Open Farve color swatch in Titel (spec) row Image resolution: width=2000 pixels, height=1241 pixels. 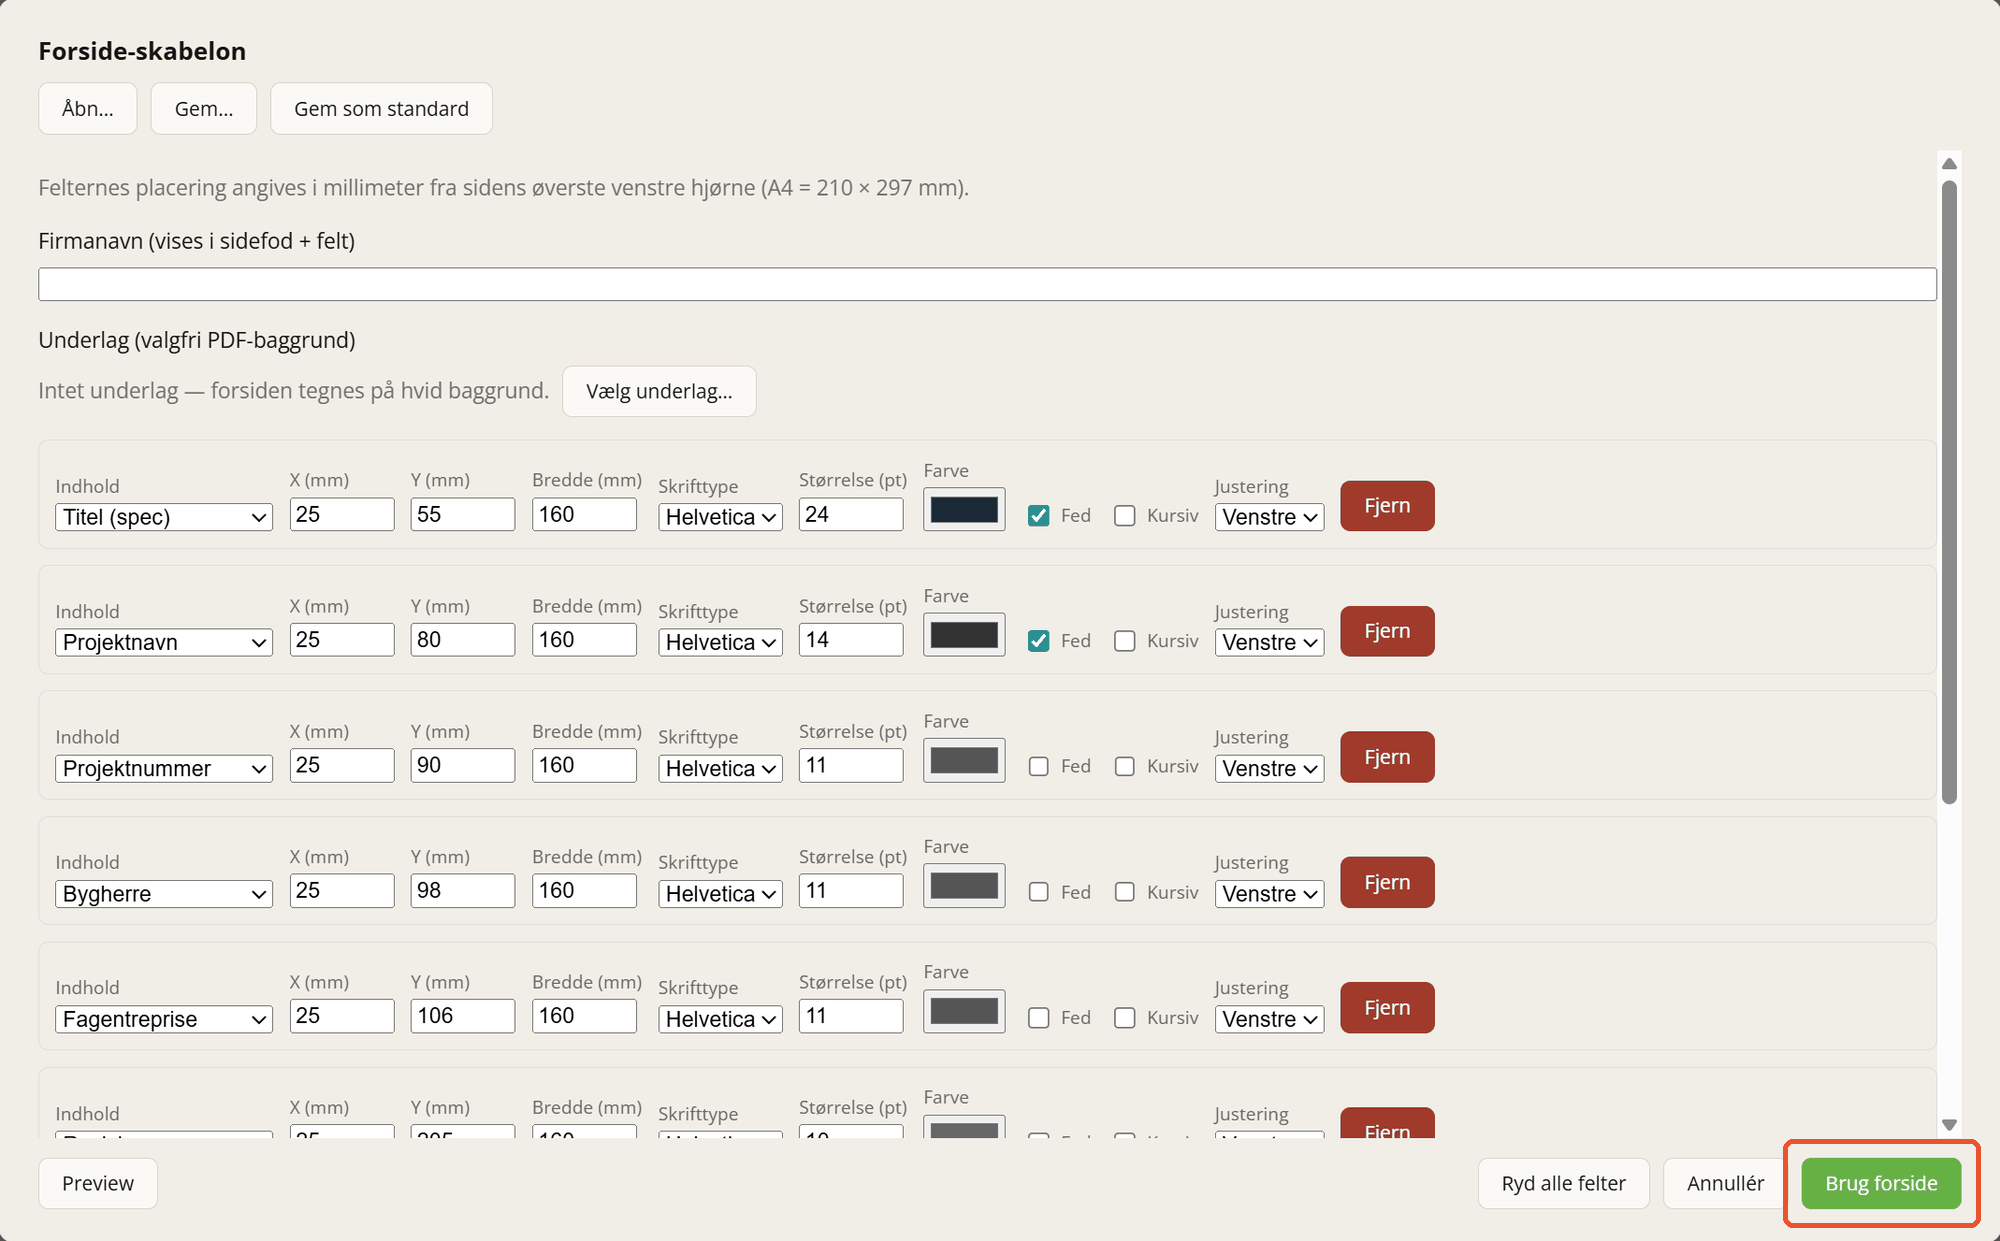[x=964, y=510]
